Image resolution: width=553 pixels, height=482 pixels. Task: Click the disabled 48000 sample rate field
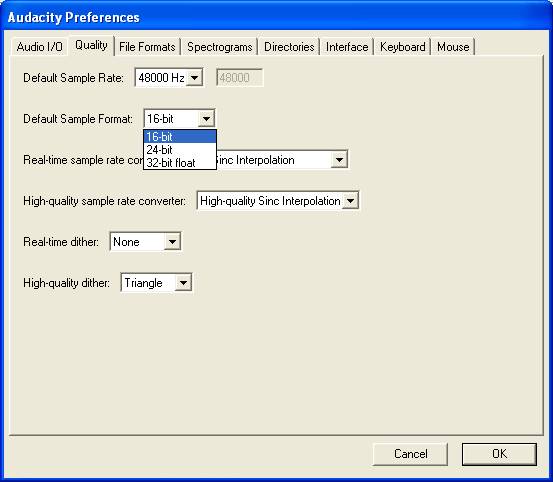(239, 78)
